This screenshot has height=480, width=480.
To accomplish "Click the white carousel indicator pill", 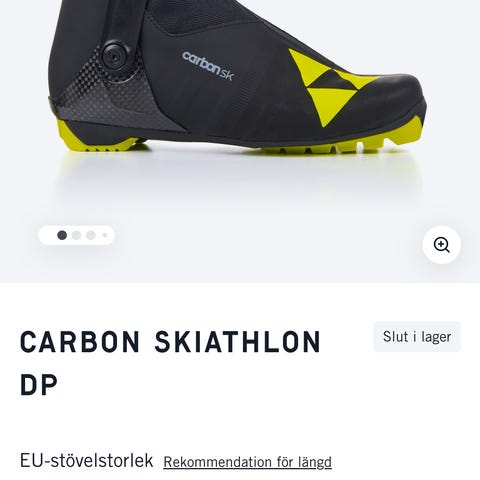I will 76,235.
